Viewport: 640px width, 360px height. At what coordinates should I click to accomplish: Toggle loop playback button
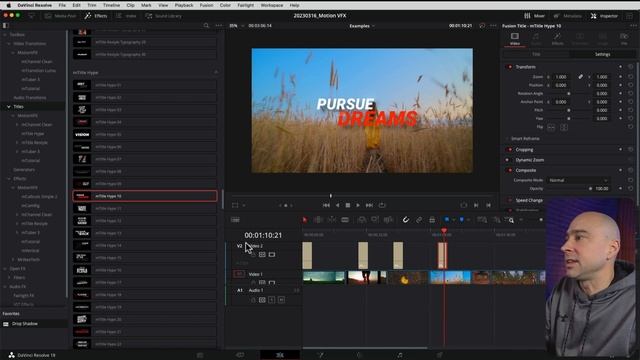tap(382, 205)
